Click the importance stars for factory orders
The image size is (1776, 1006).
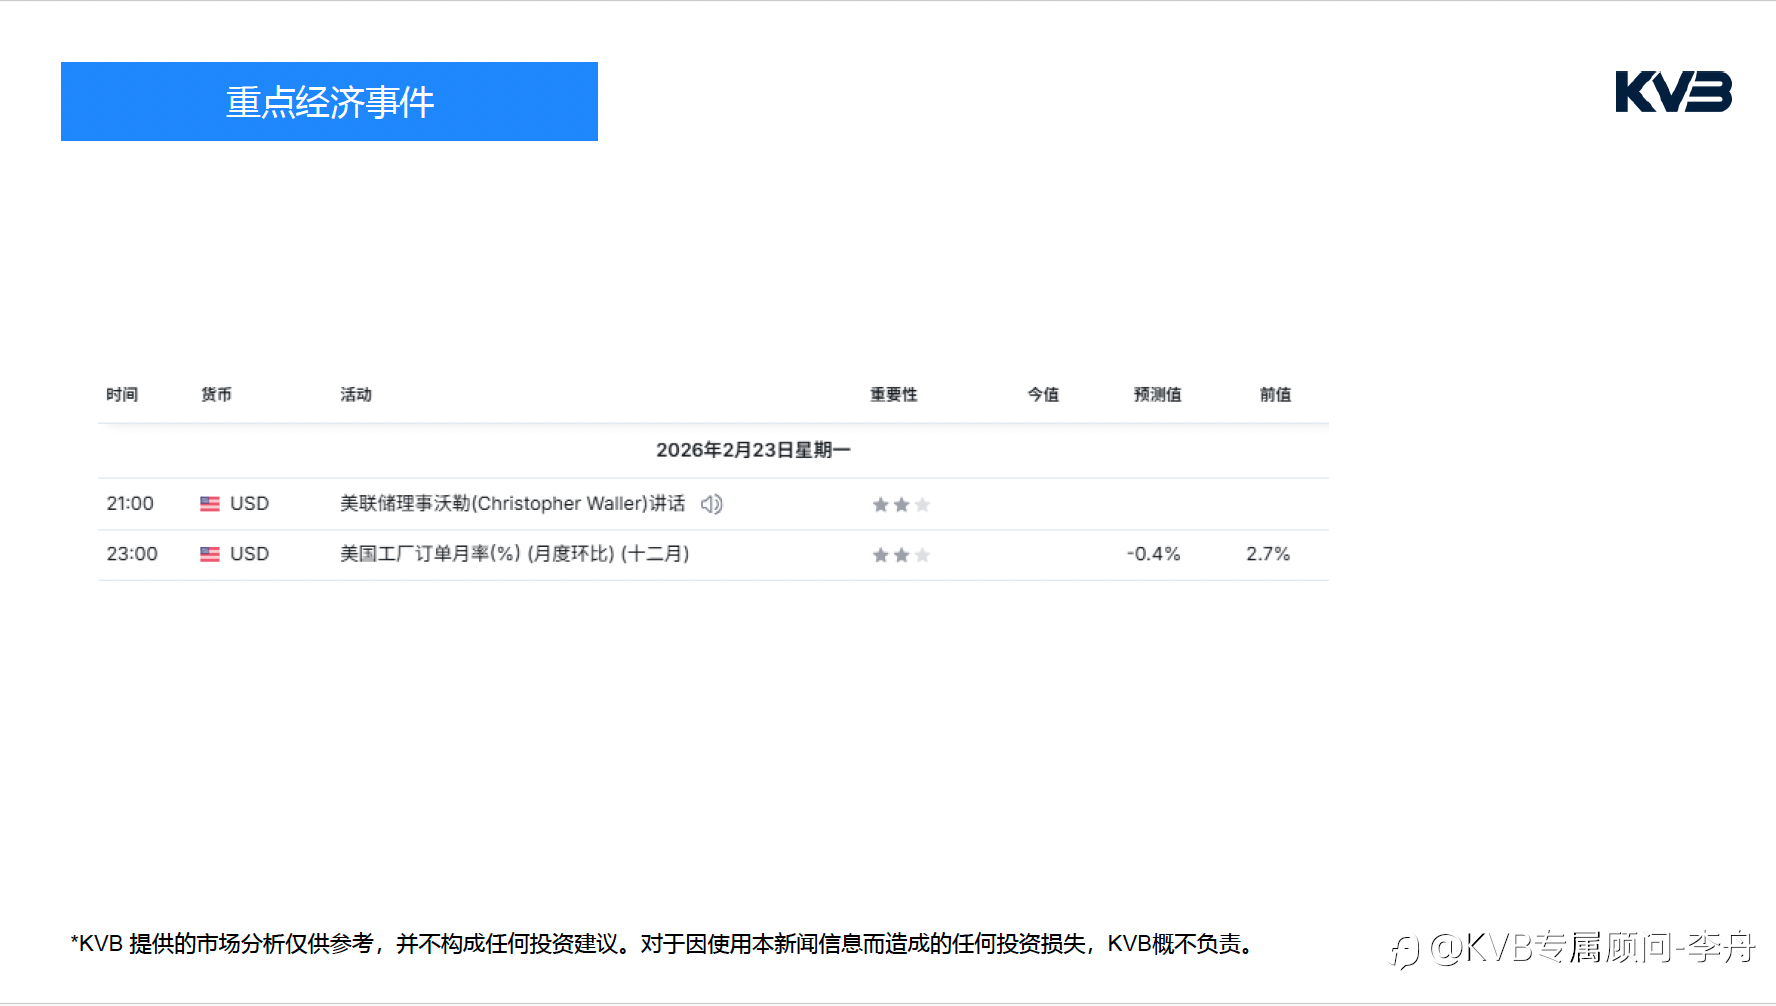901,555
